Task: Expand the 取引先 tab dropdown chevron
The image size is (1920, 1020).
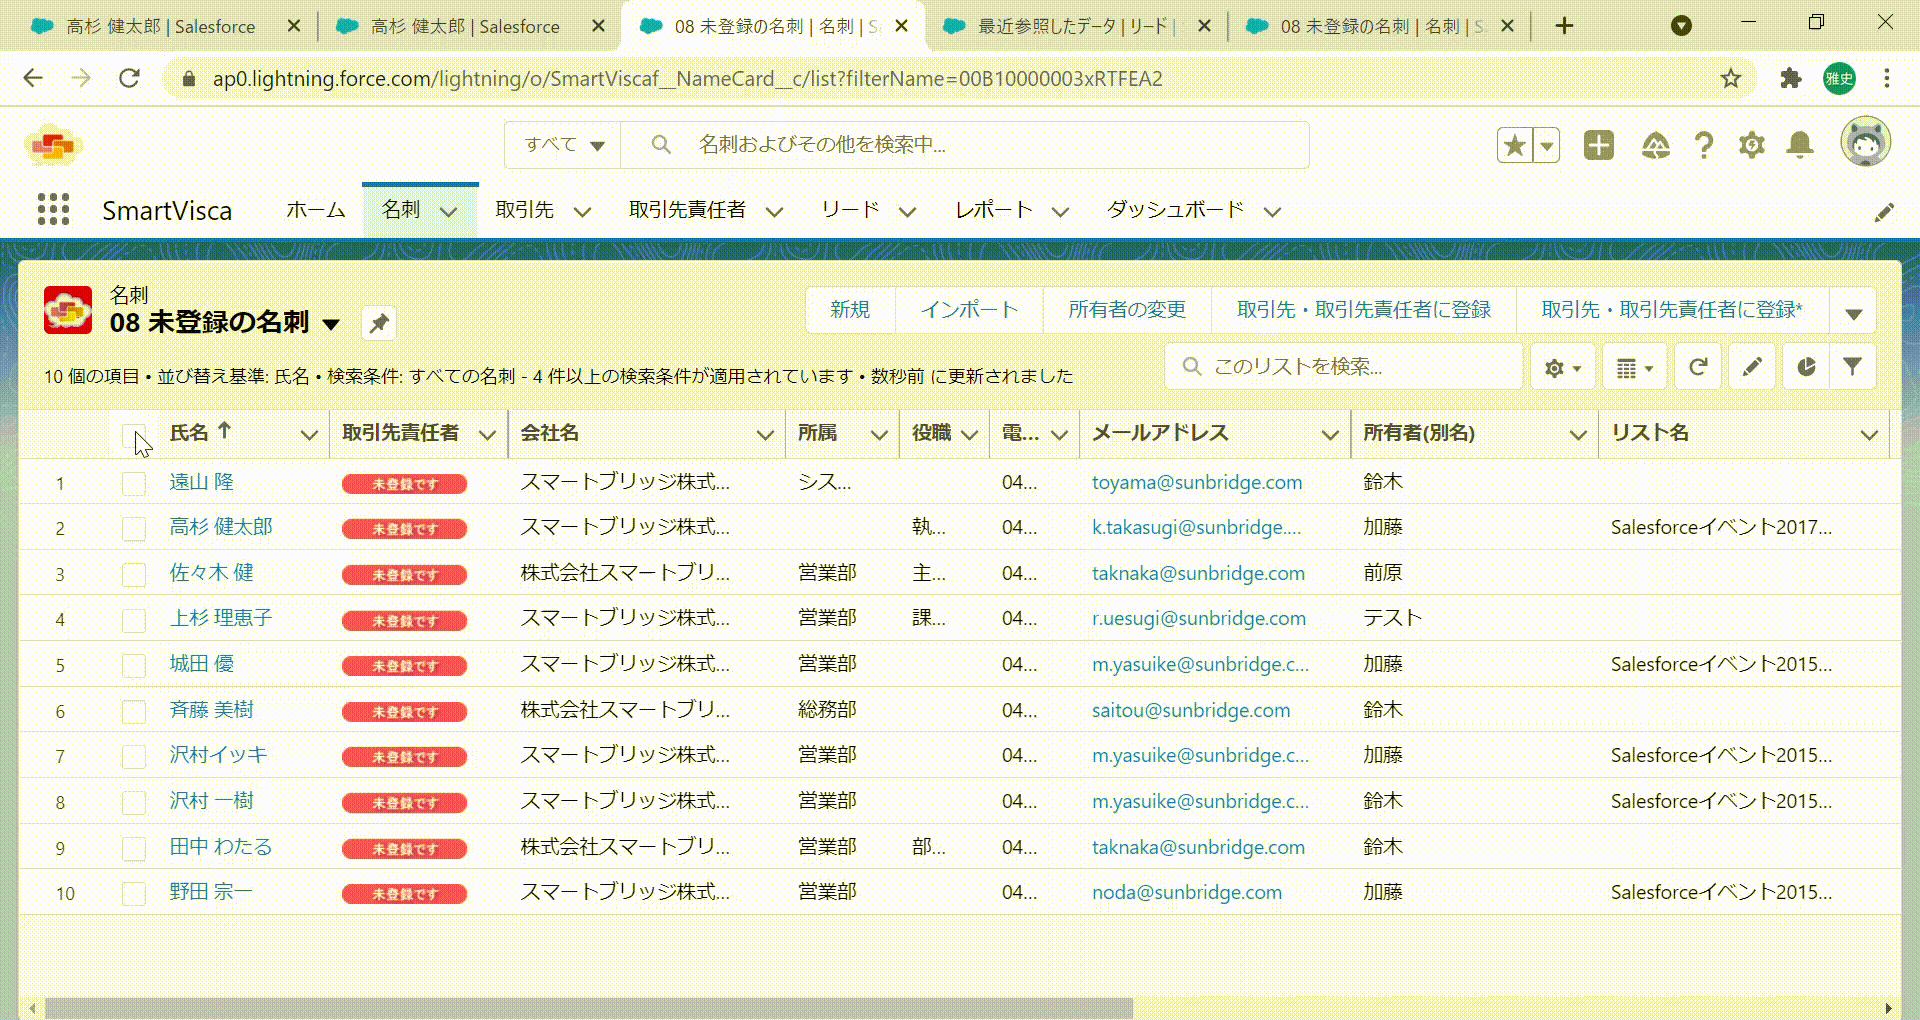Action: tap(582, 212)
